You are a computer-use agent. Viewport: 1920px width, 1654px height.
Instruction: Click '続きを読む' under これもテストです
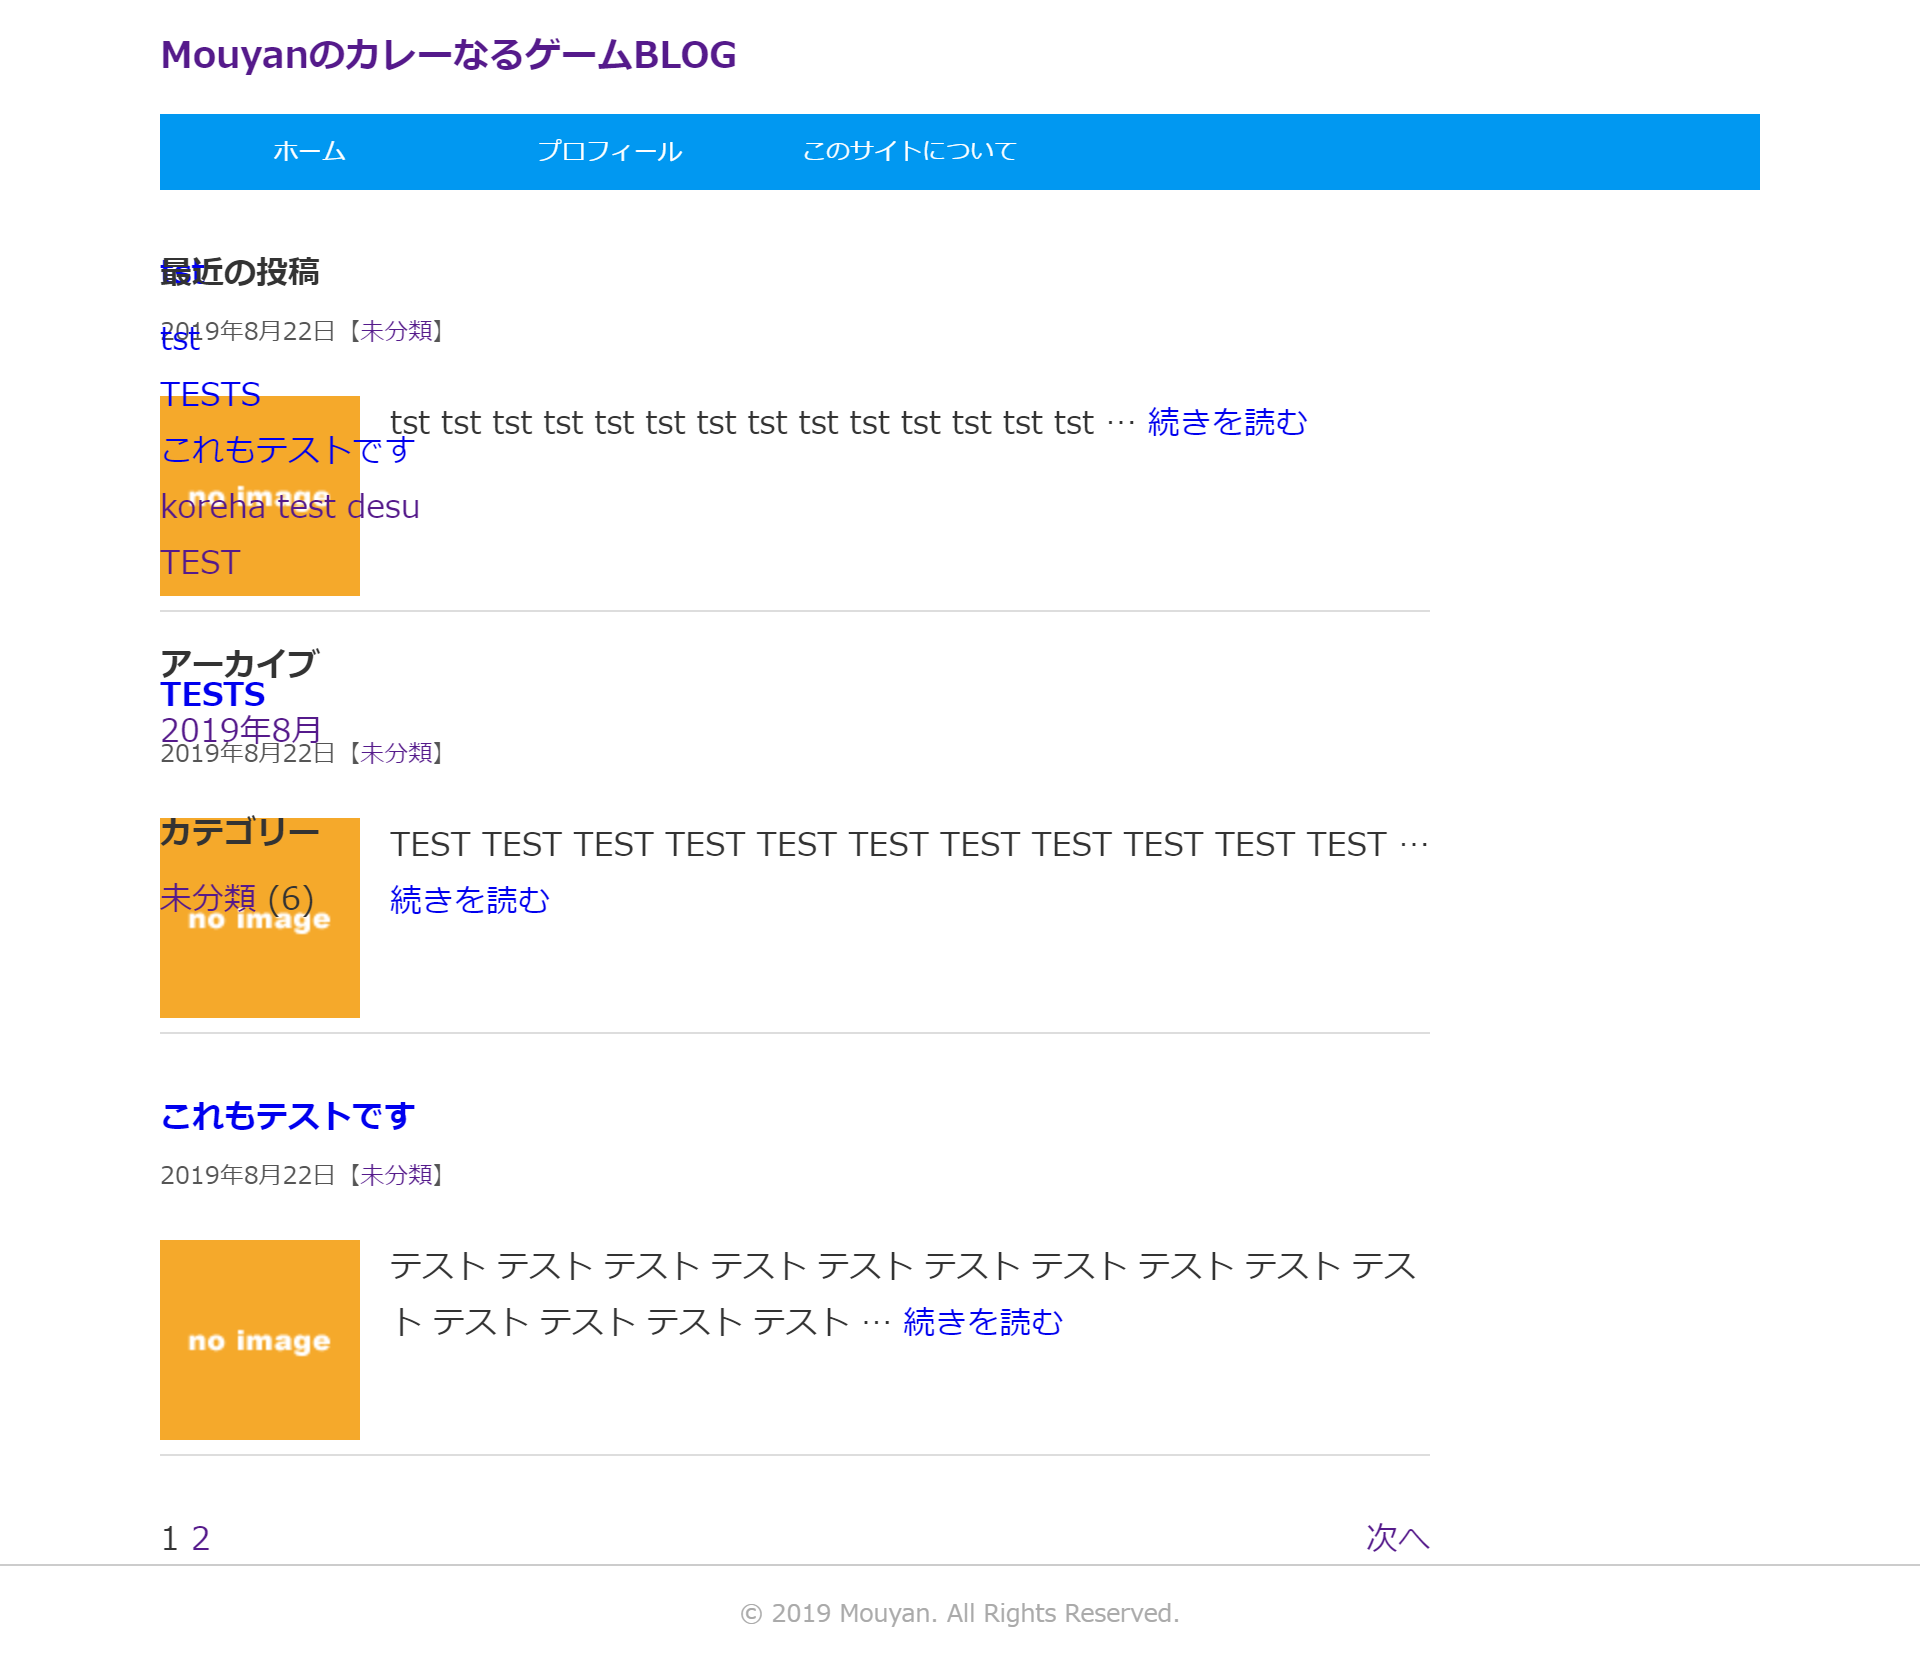point(982,1320)
